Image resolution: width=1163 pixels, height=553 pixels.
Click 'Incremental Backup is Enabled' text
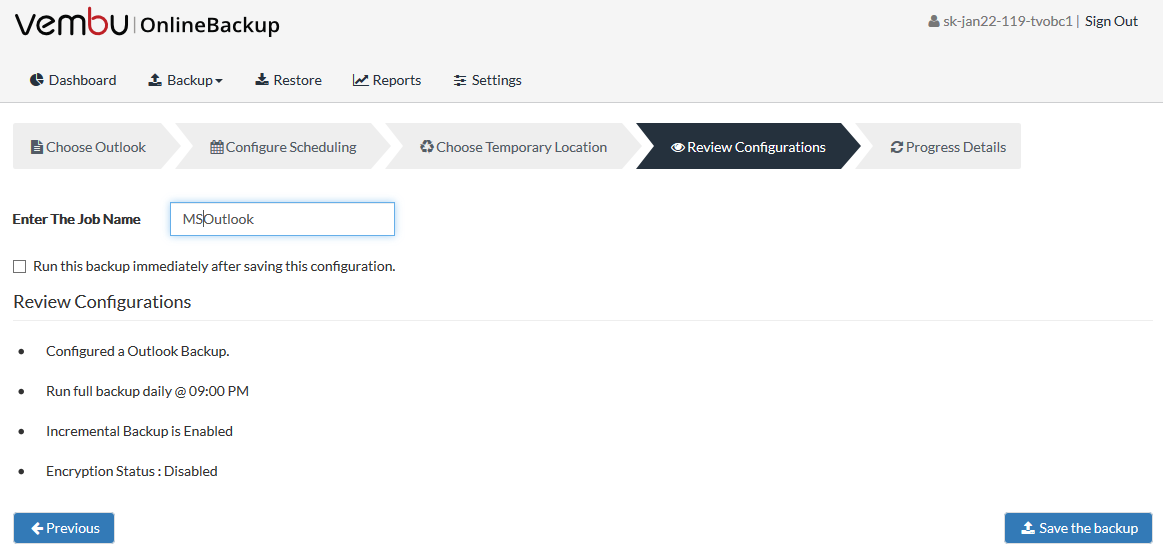coord(139,431)
